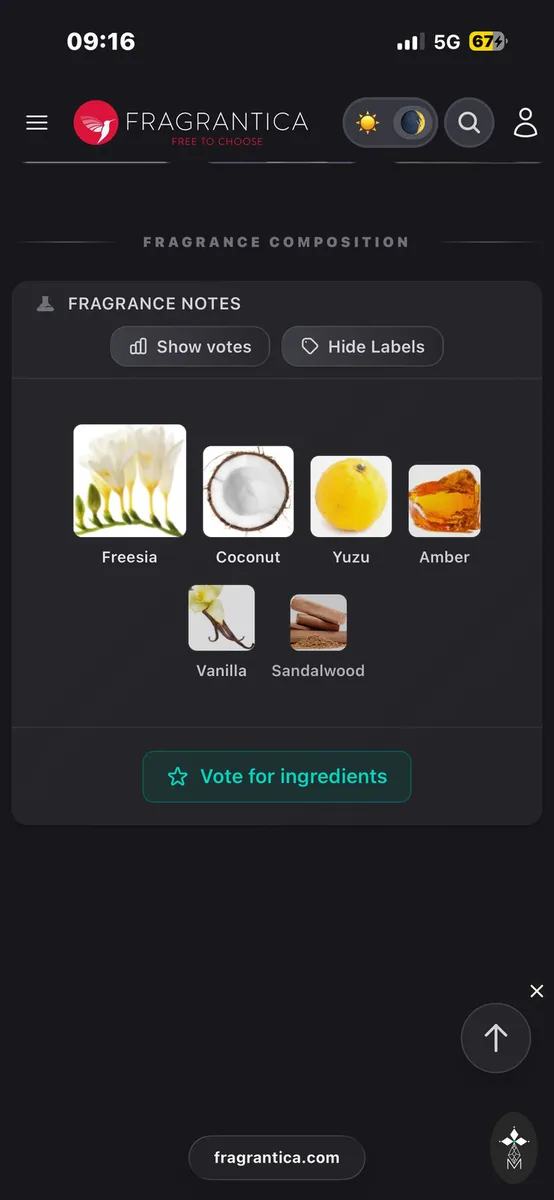
Task: Select the Vanilla note image
Action: pos(222,618)
